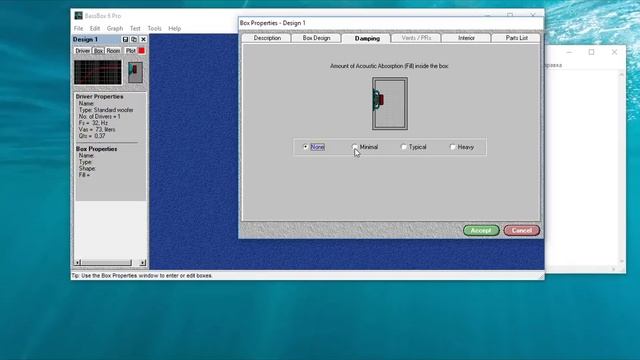Click the Design 1 panel title
The image size is (640, 360).
coord(85,40)
